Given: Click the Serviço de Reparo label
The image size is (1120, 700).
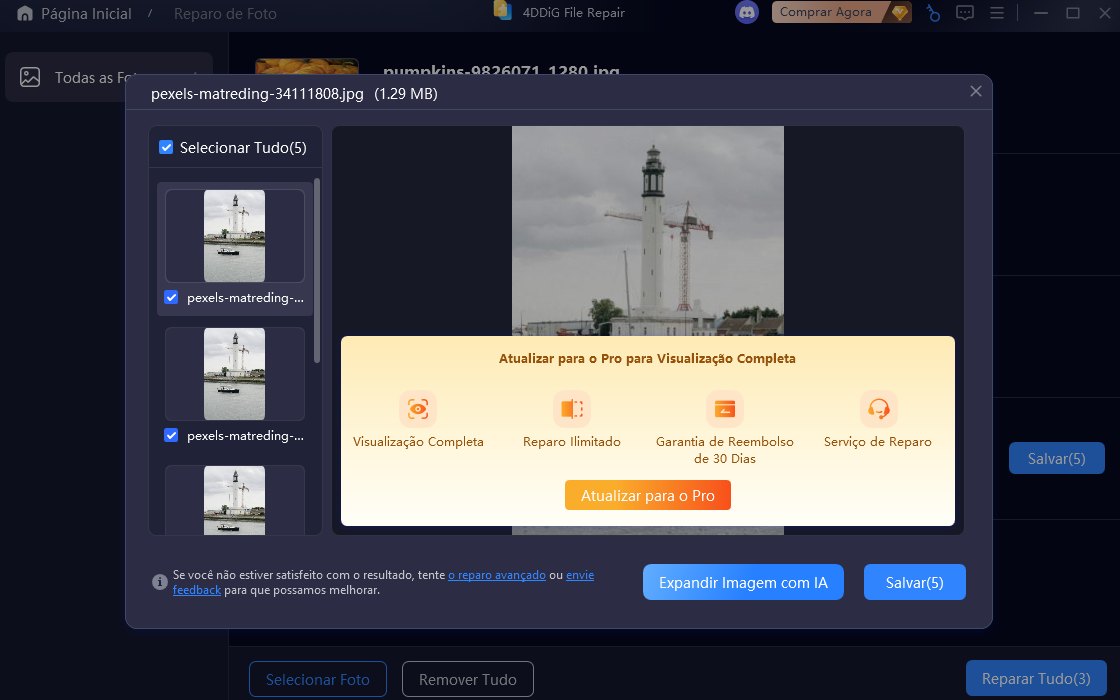Looking at the screenshot, I should 878,441.
